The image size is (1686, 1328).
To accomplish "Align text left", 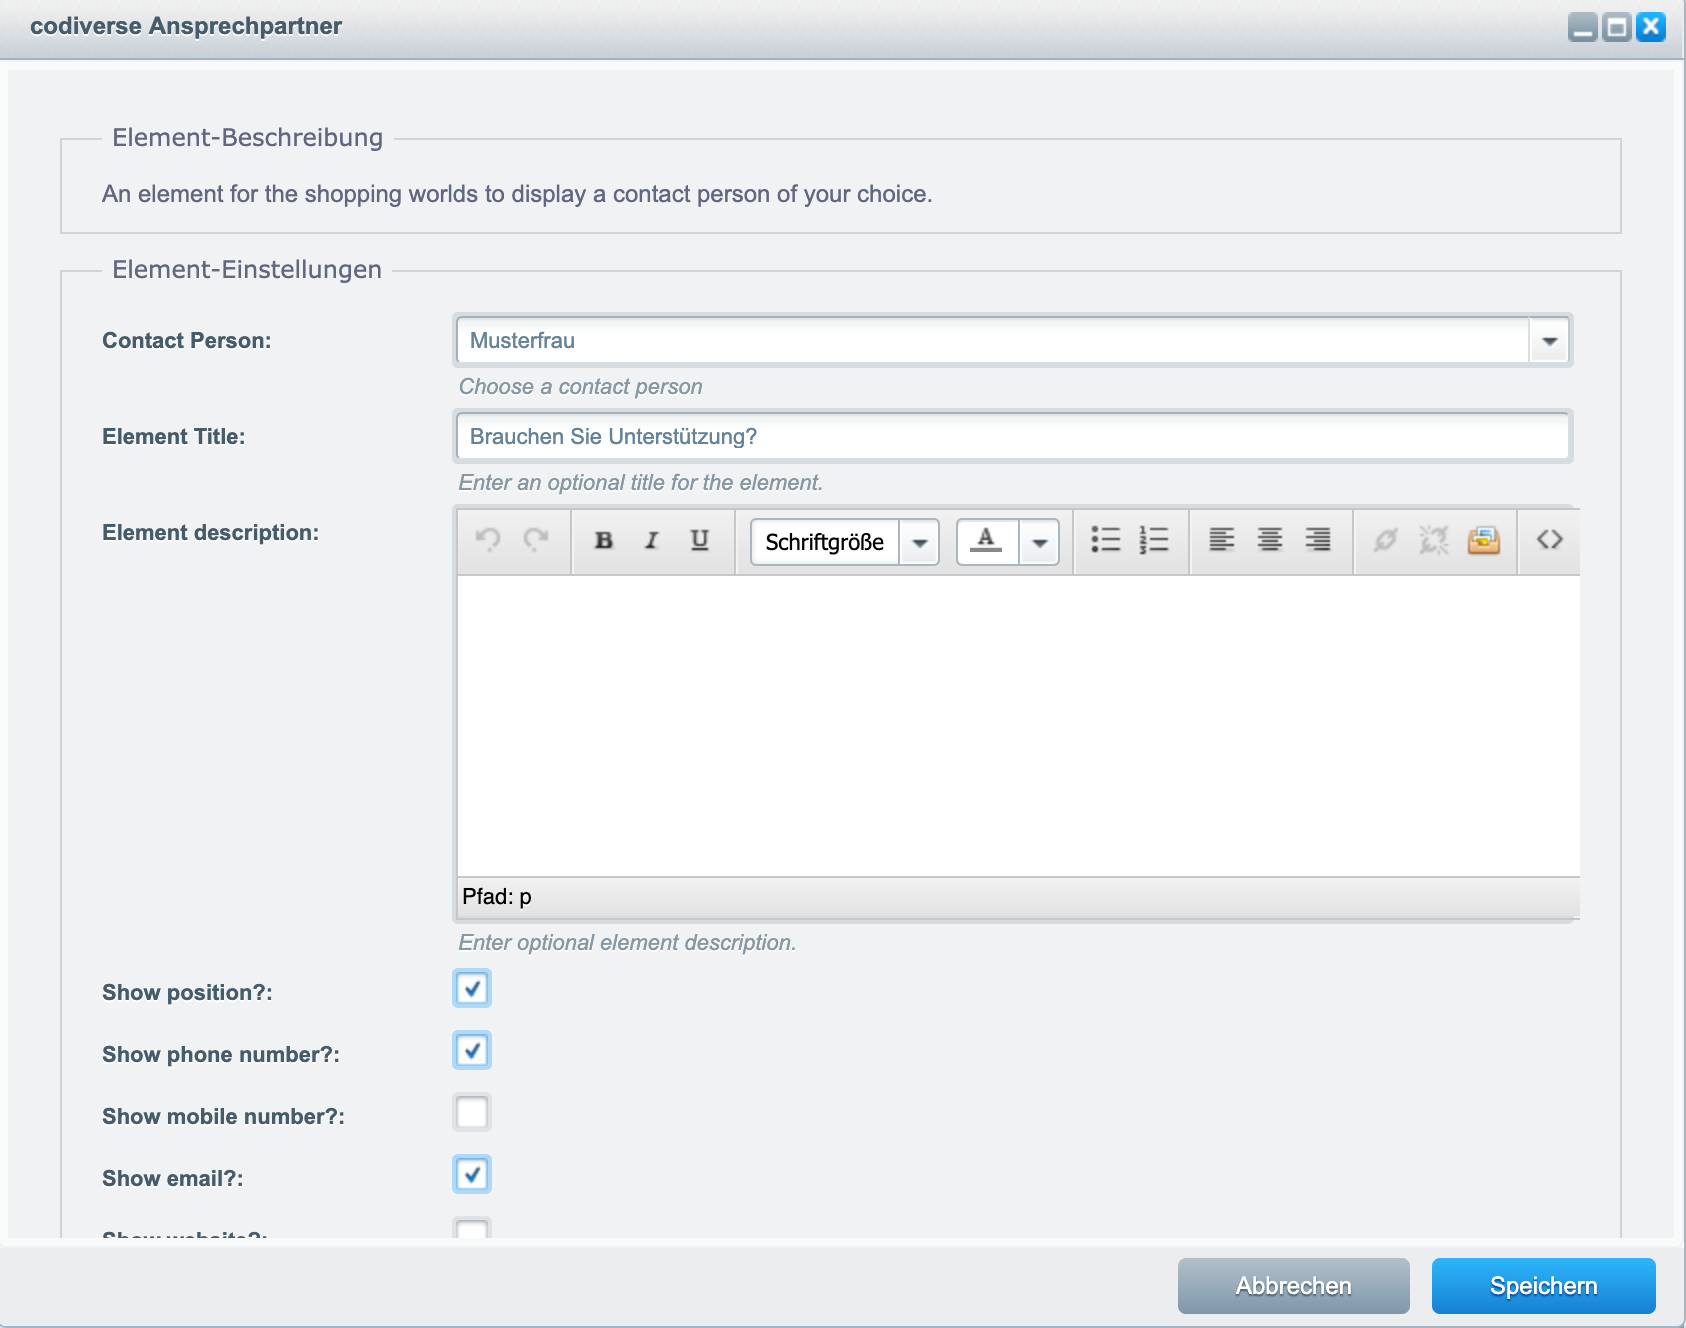I will coord(1222,540).
